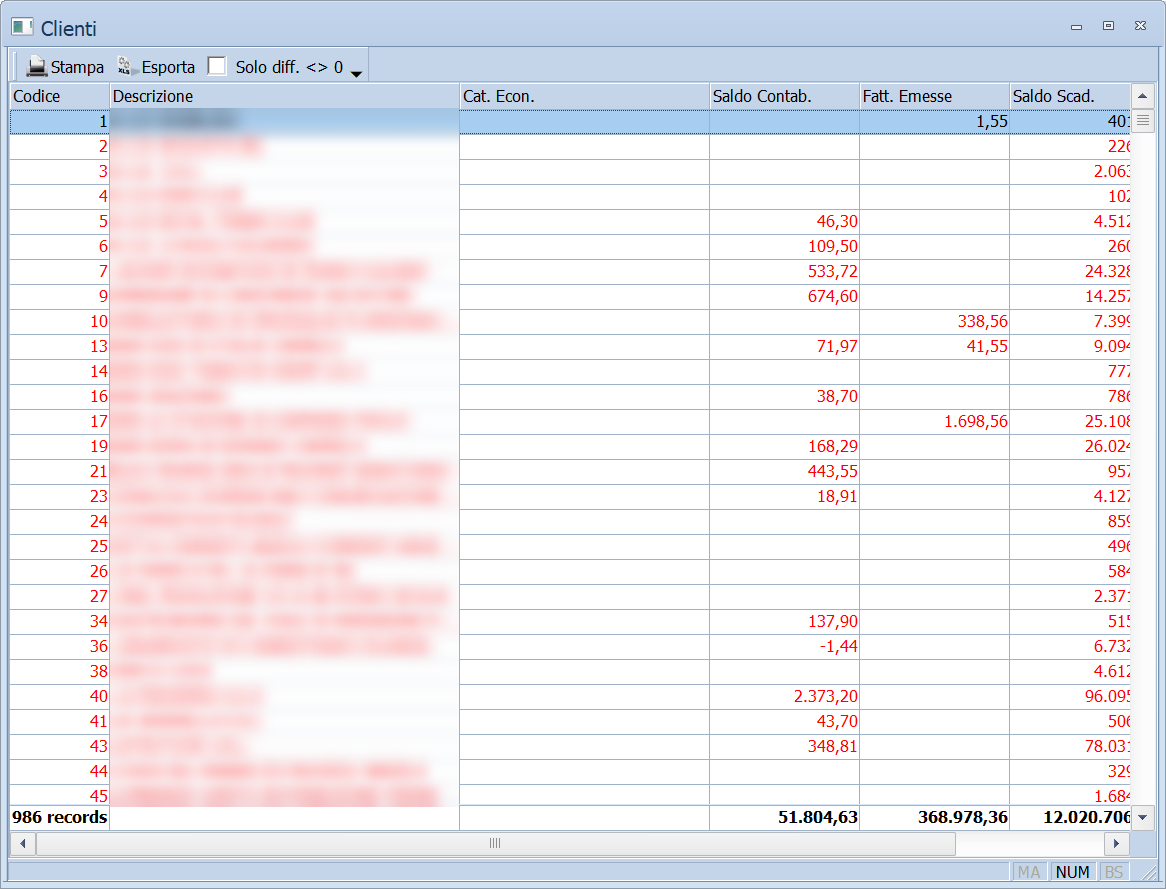This screenshot has height=889, width=1166.
Task: Click the horizontal scrollbar left arrow
Action: coord(23,843)
